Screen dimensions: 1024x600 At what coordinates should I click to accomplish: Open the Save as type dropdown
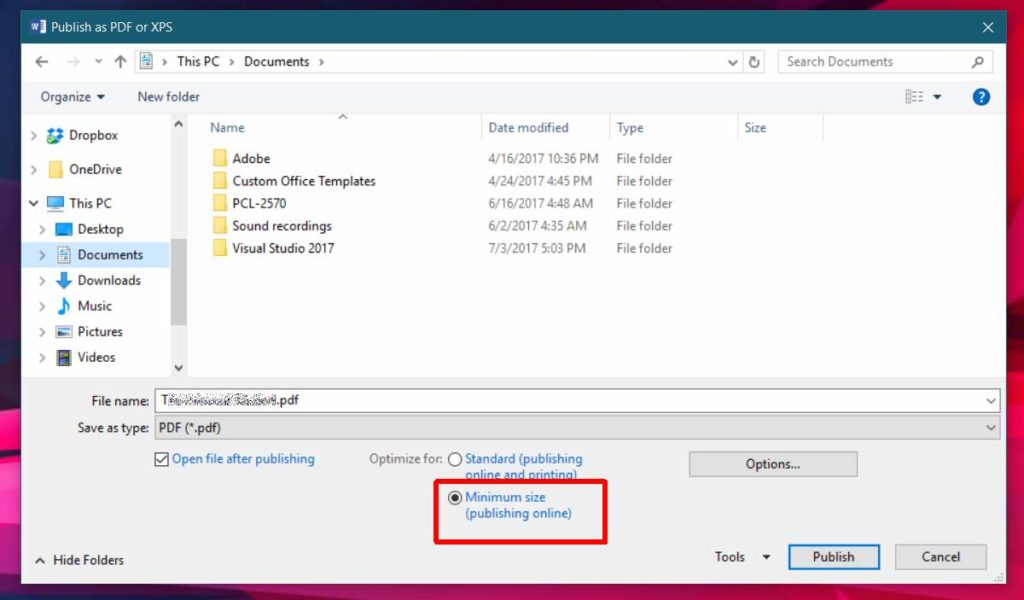tap(988, 427)
